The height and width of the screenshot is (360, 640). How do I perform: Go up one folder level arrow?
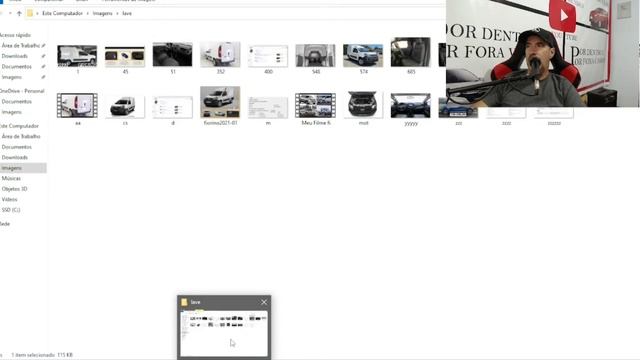pos(19,13)
